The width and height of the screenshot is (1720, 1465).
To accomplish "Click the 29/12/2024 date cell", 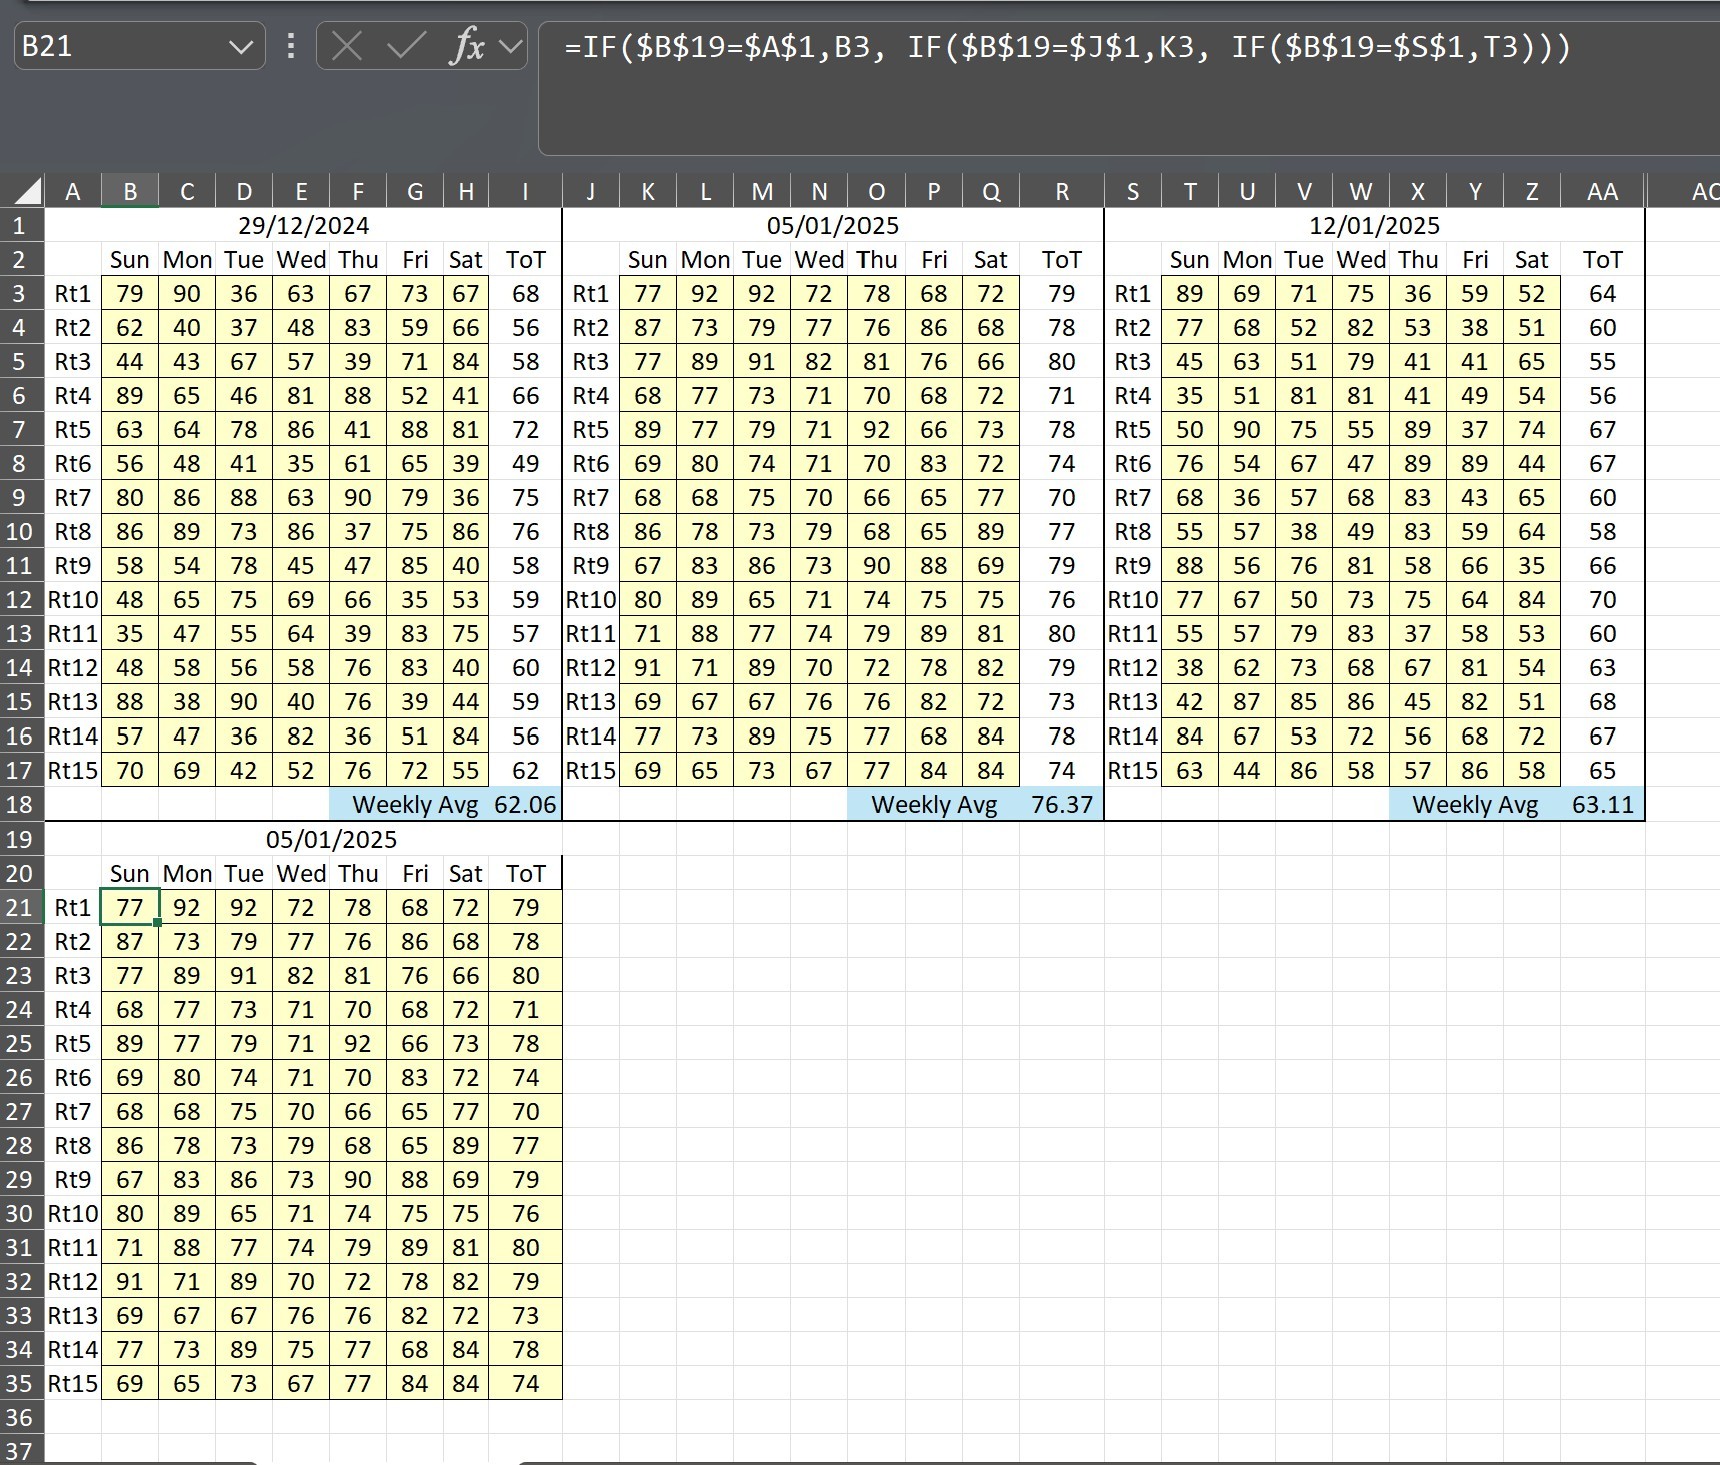I will pyautogui.click(x=304, y=225).
